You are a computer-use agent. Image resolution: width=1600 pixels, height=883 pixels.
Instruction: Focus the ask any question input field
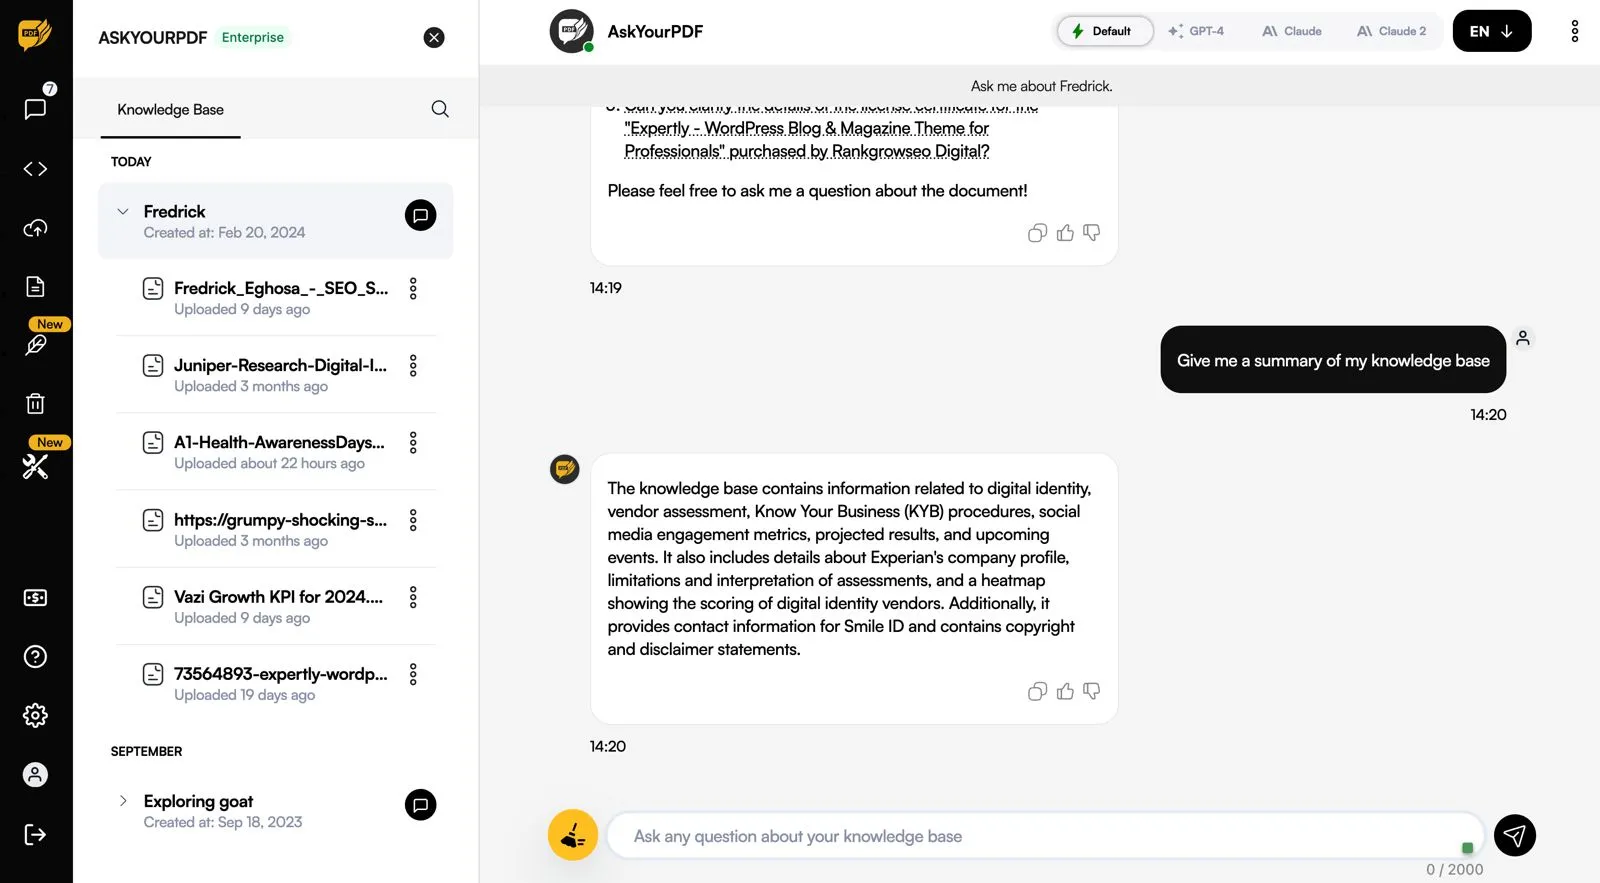(x=1045, y=836)
